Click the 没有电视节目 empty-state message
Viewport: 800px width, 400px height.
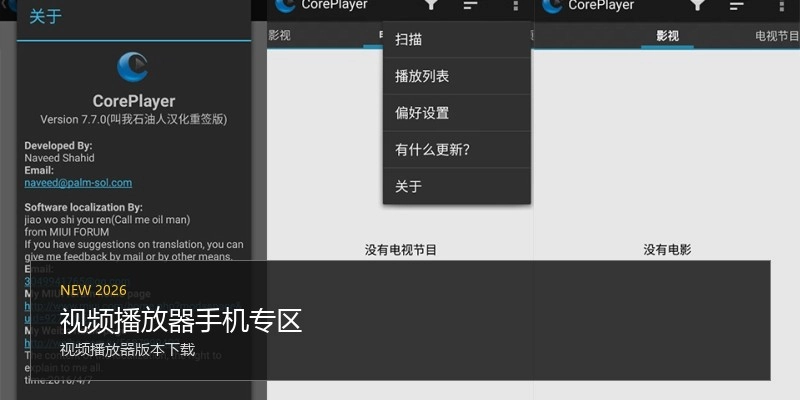[401, 250]
